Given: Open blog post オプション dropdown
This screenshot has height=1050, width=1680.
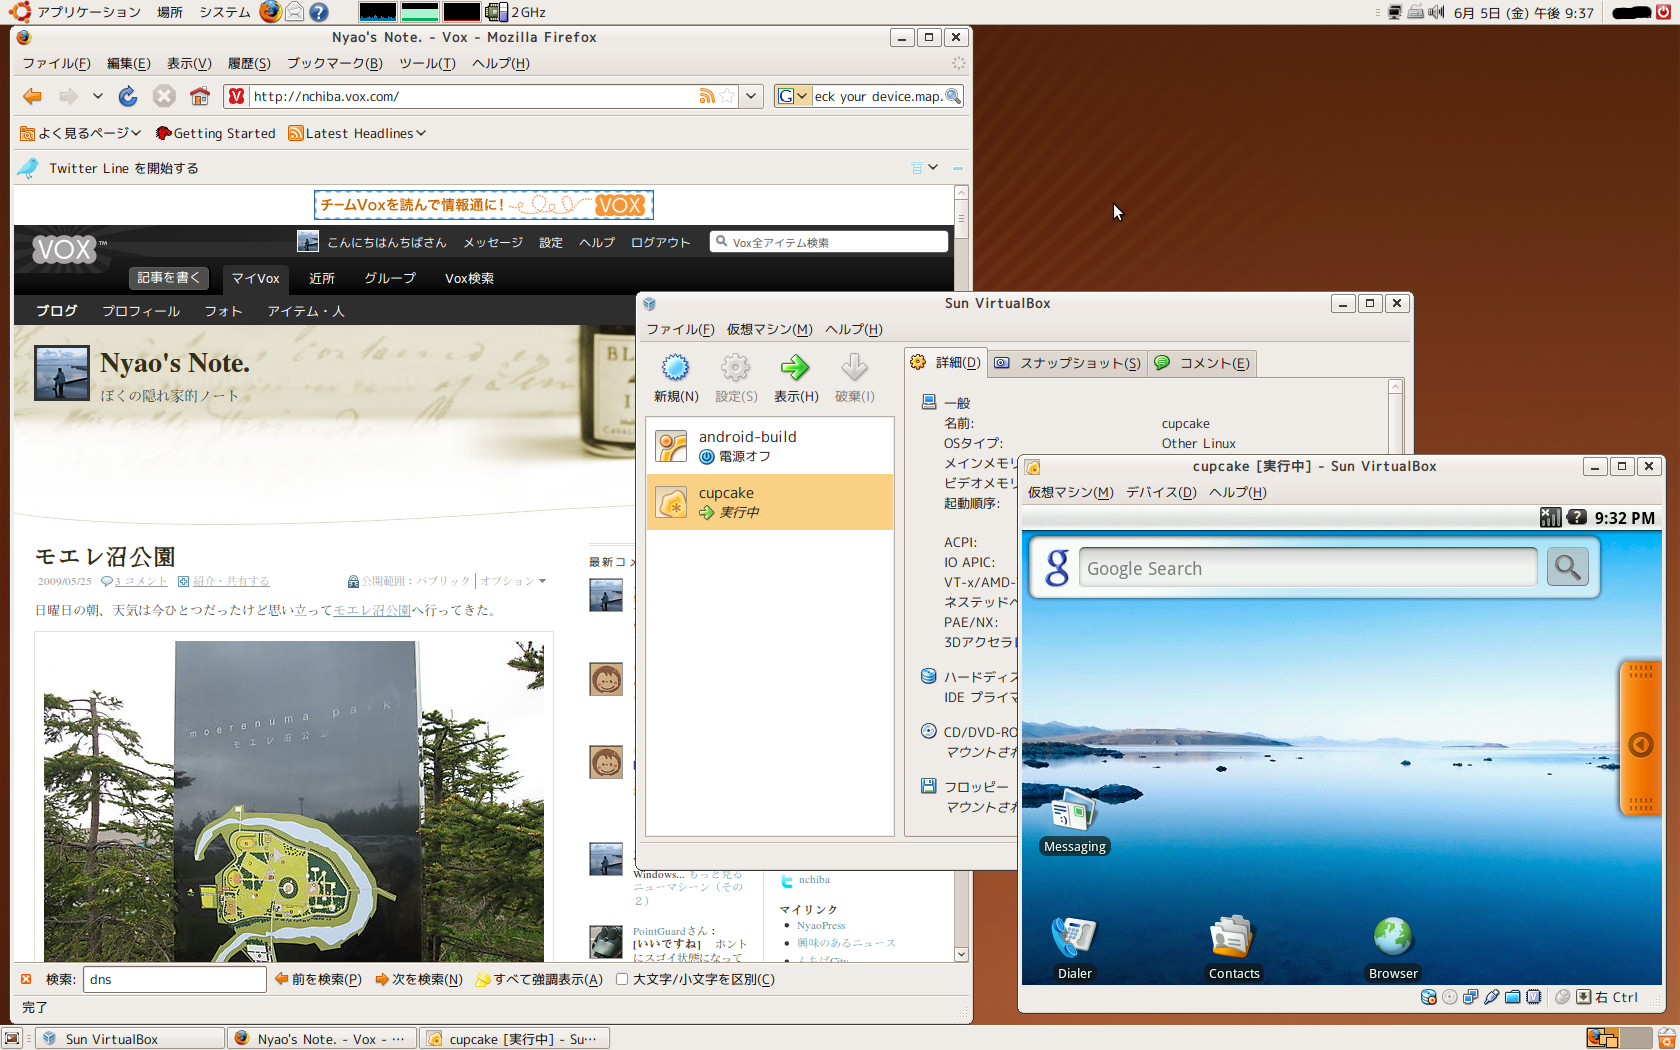Looking at the screenshot, I should coord(513,581).
